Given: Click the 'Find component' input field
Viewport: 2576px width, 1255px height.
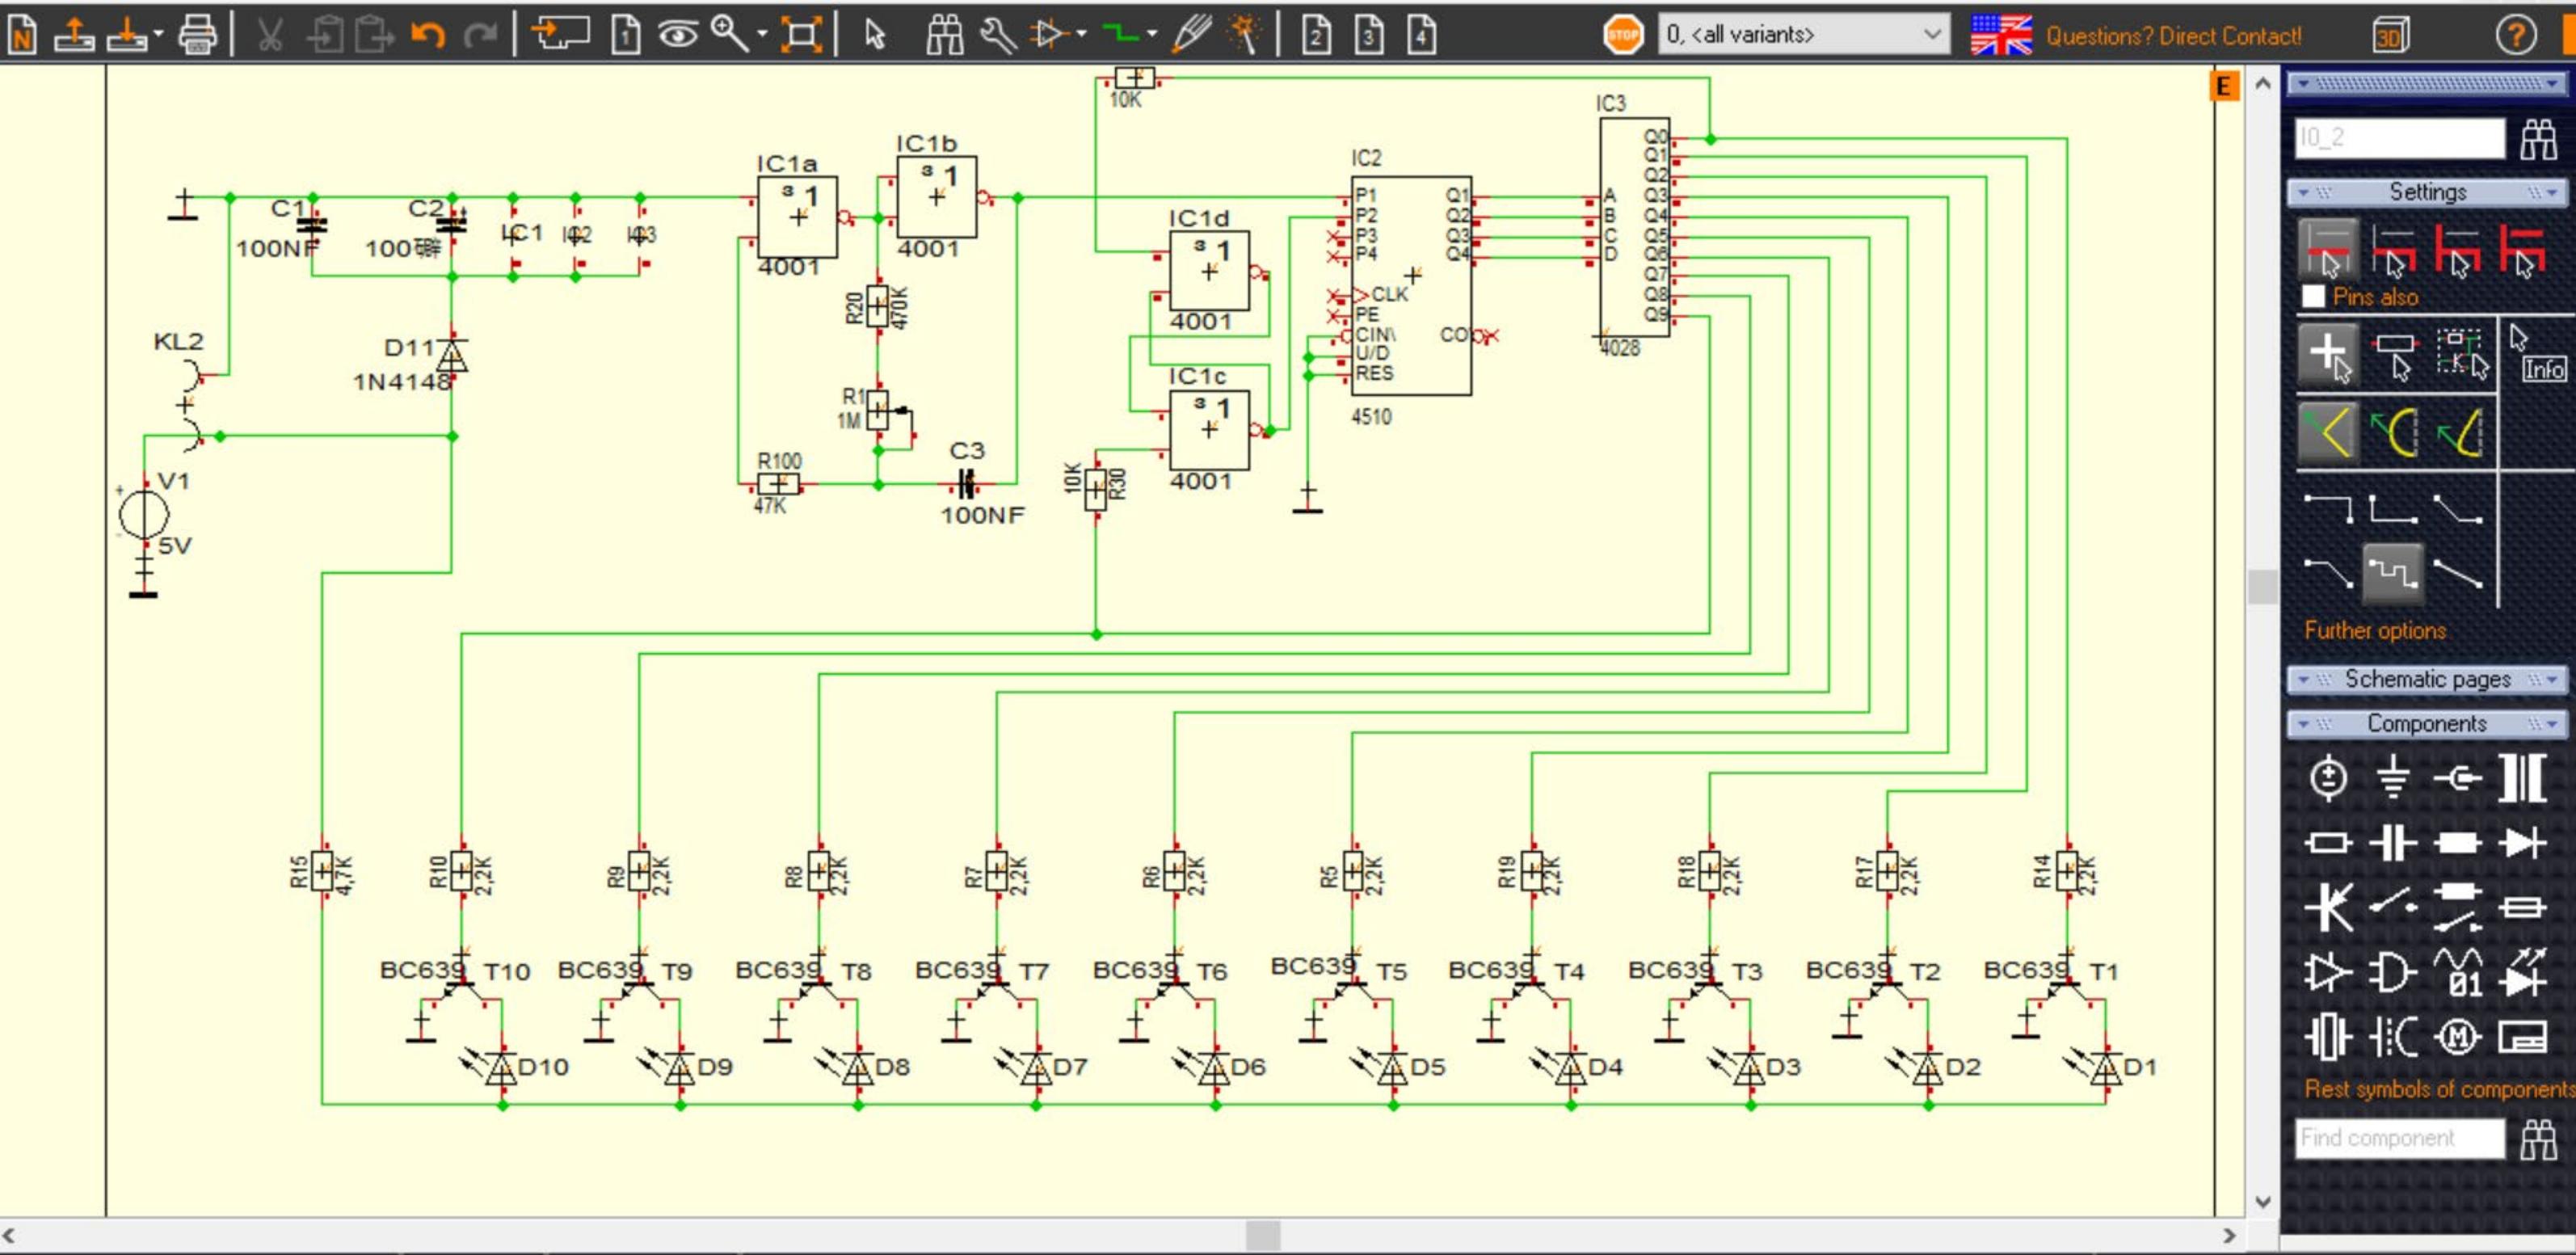Looking at the screenshot, I should point(2399,1138).
